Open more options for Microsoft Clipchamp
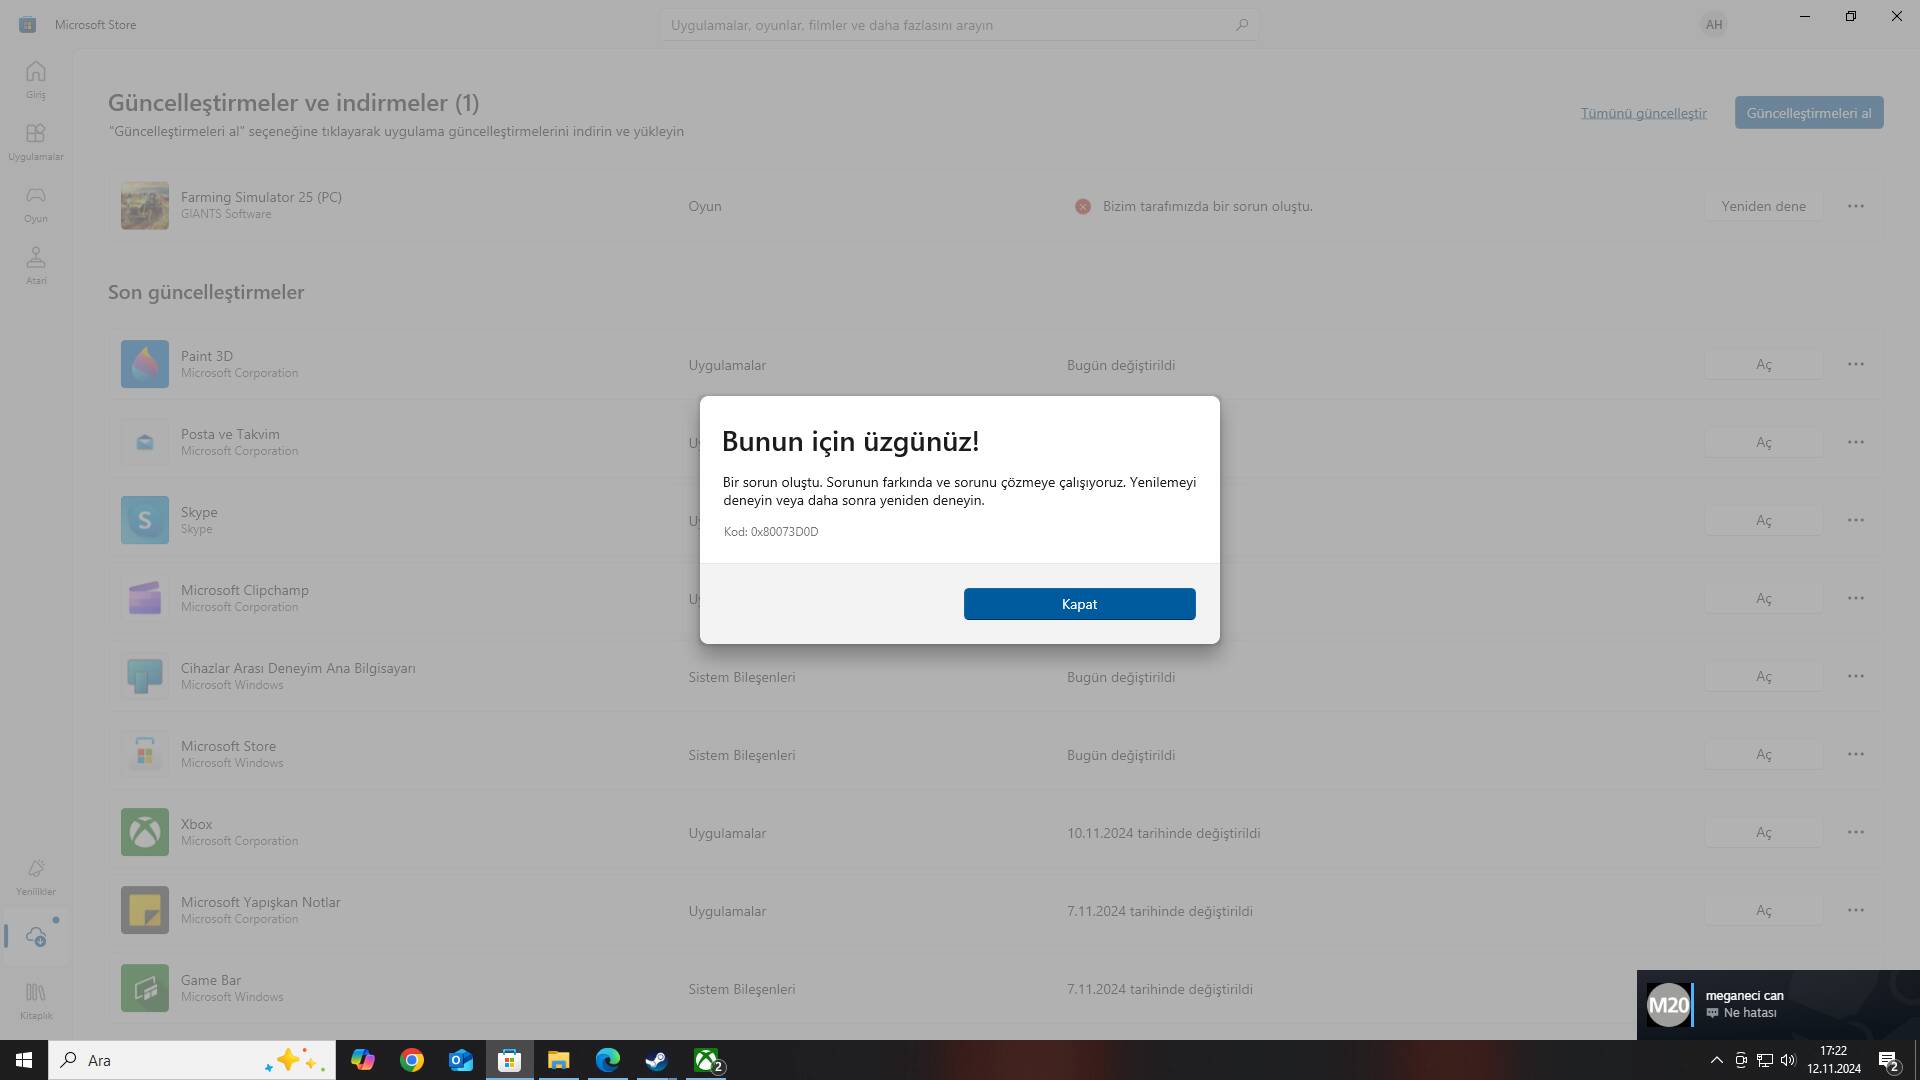This screenshot has height=1080, width=1920. (1856, 598)
